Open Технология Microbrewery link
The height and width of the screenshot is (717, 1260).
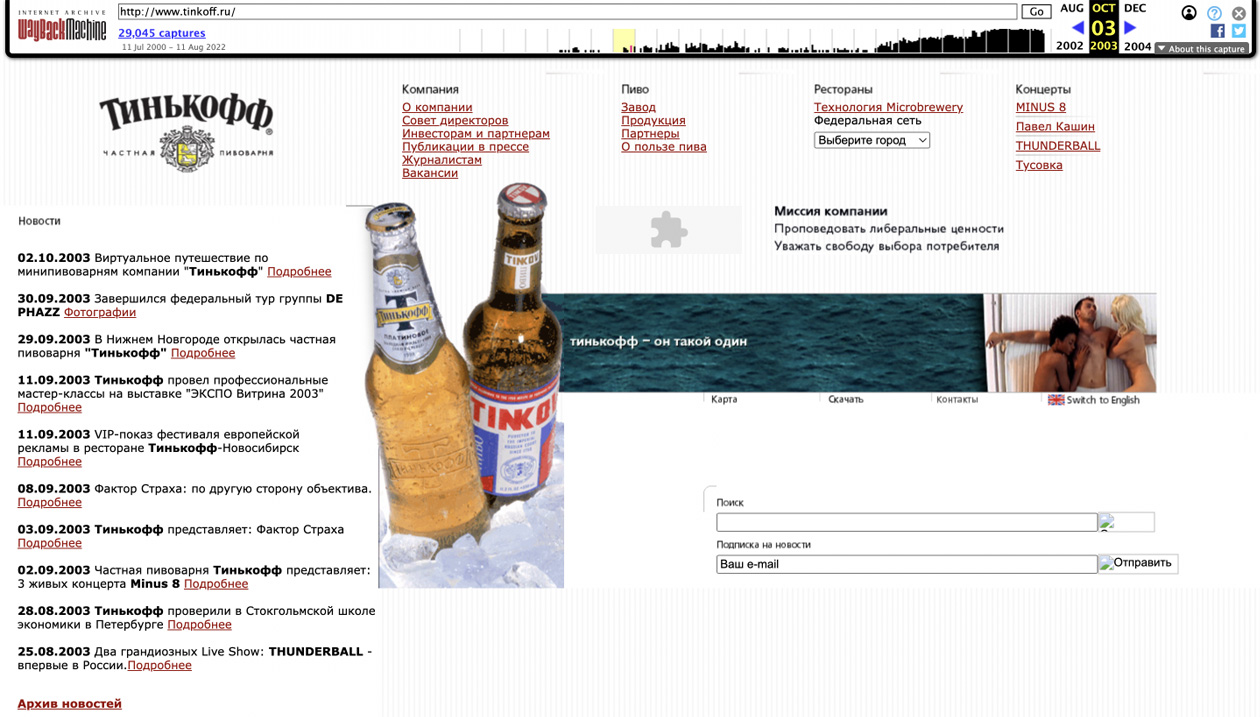888,107
